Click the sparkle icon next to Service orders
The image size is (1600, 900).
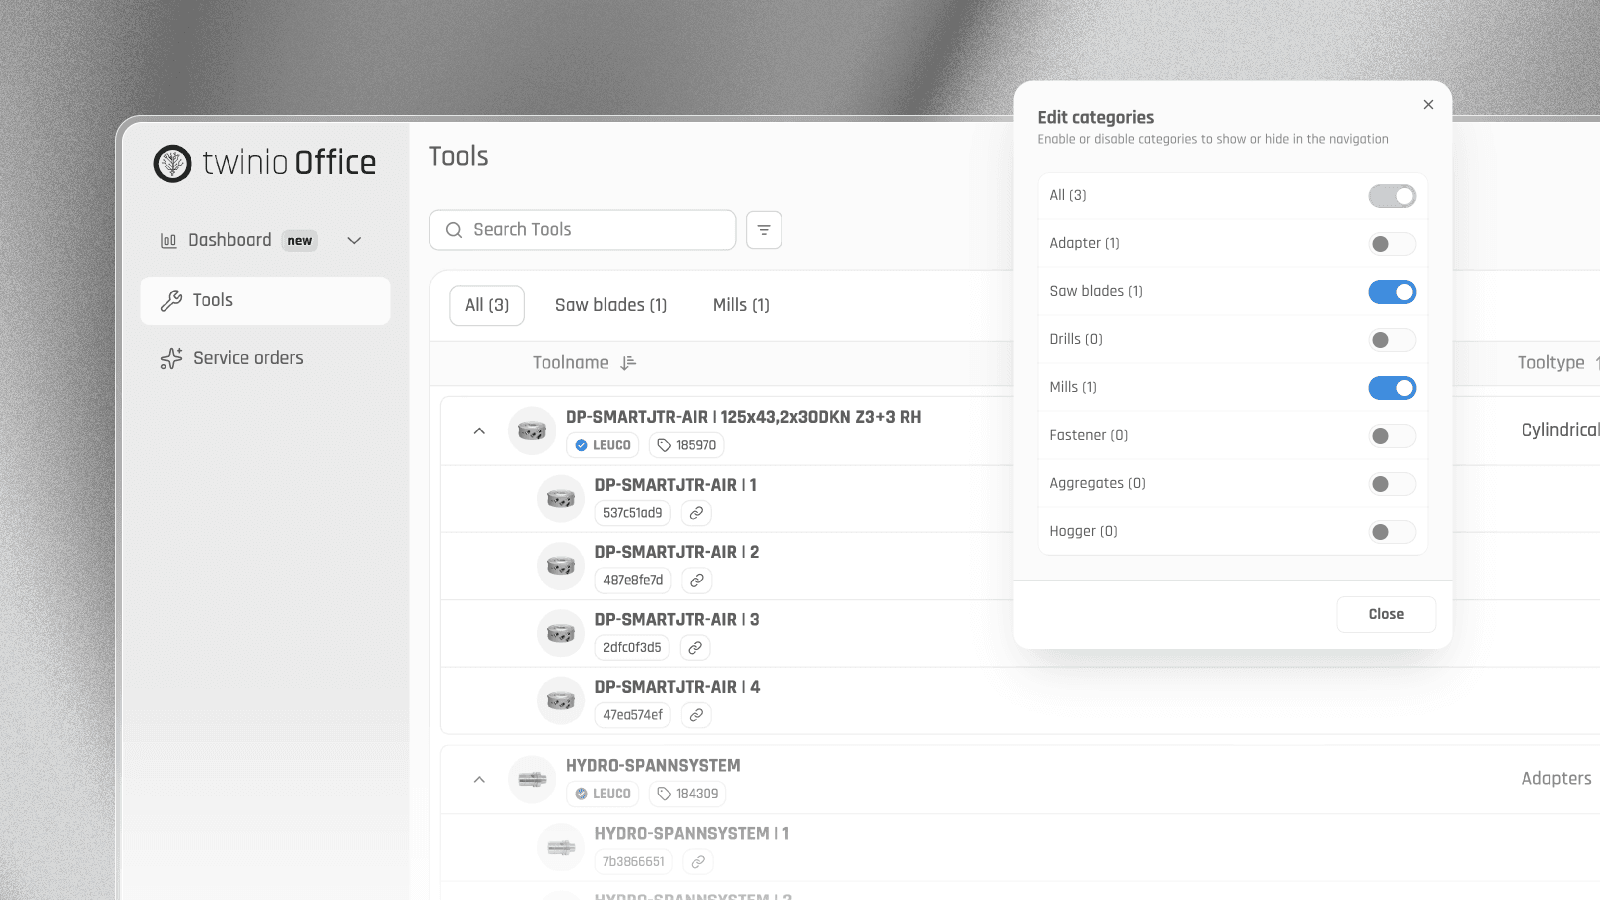pyautogui.click(x=171, y=358)
